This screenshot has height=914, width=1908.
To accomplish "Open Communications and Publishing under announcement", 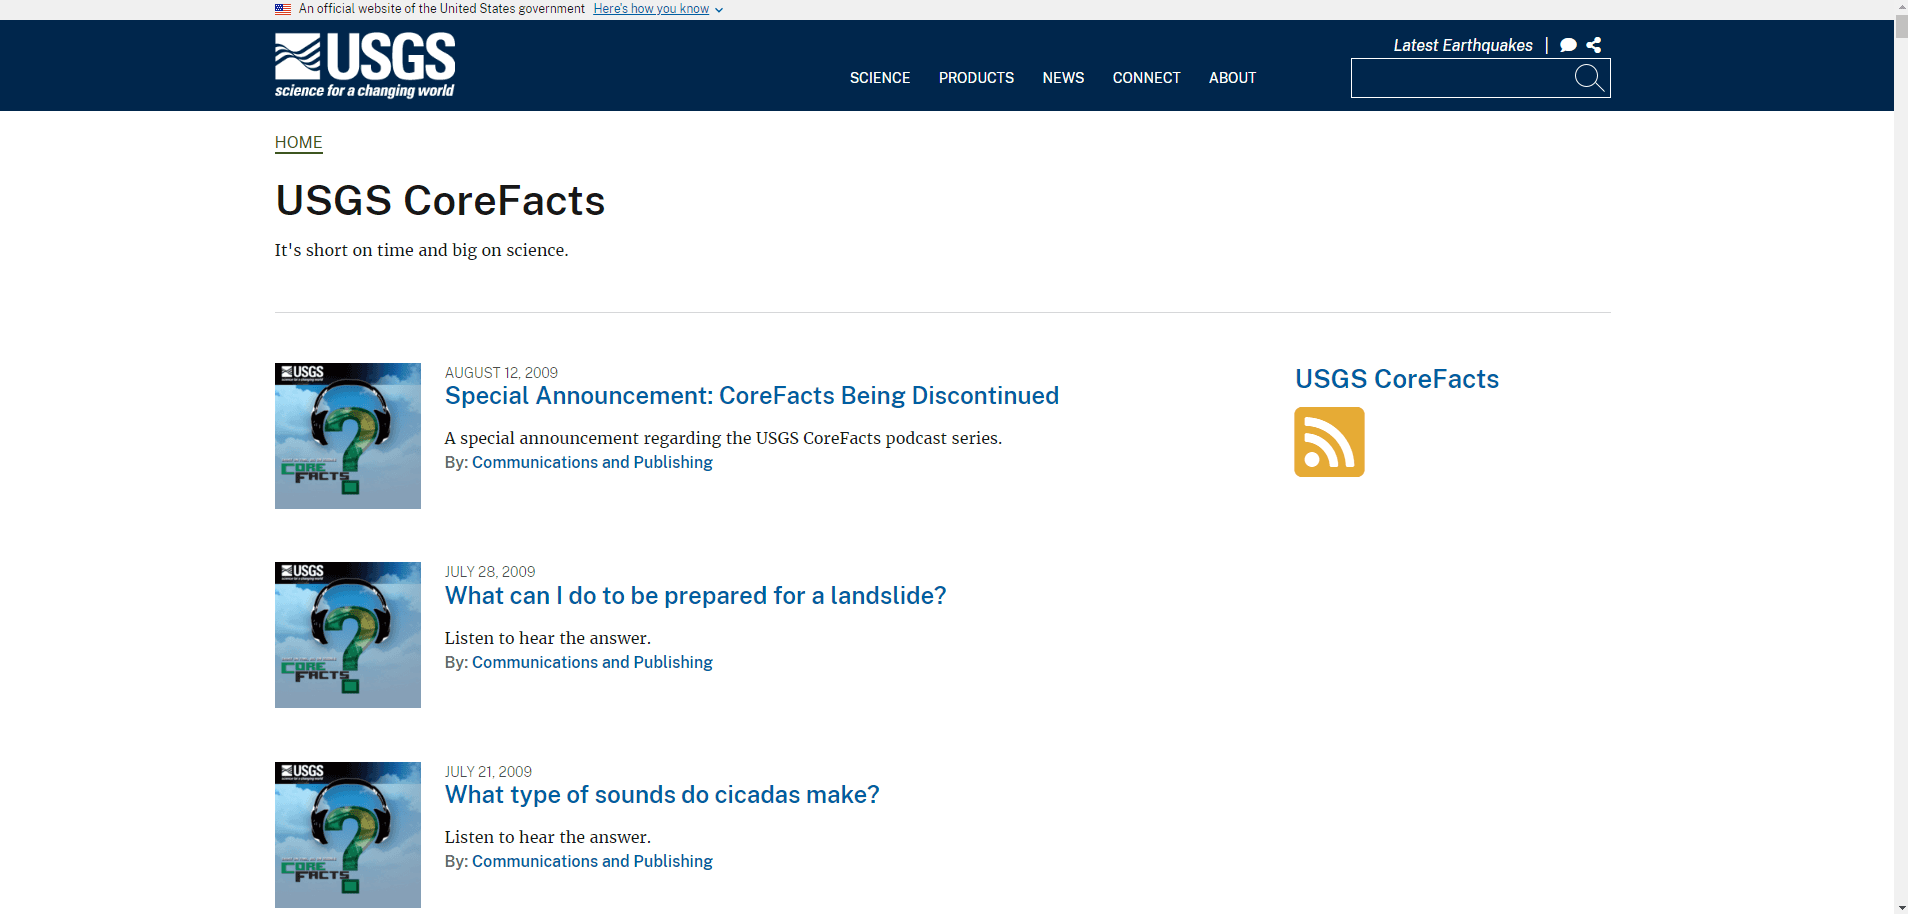I will coord(592,462).
